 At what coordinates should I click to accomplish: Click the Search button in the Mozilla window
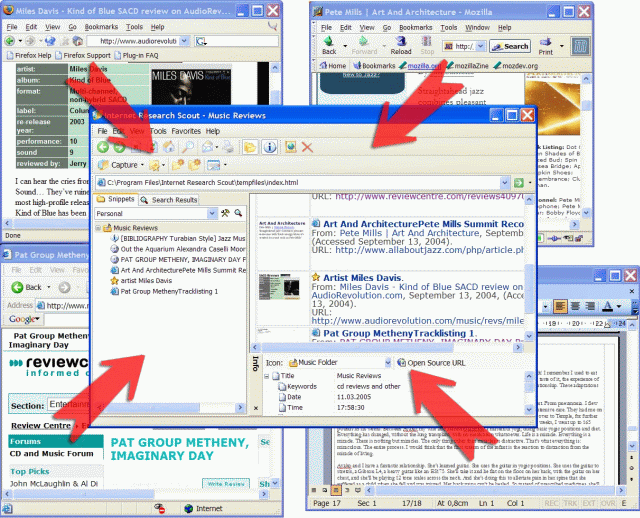point(510,47)
